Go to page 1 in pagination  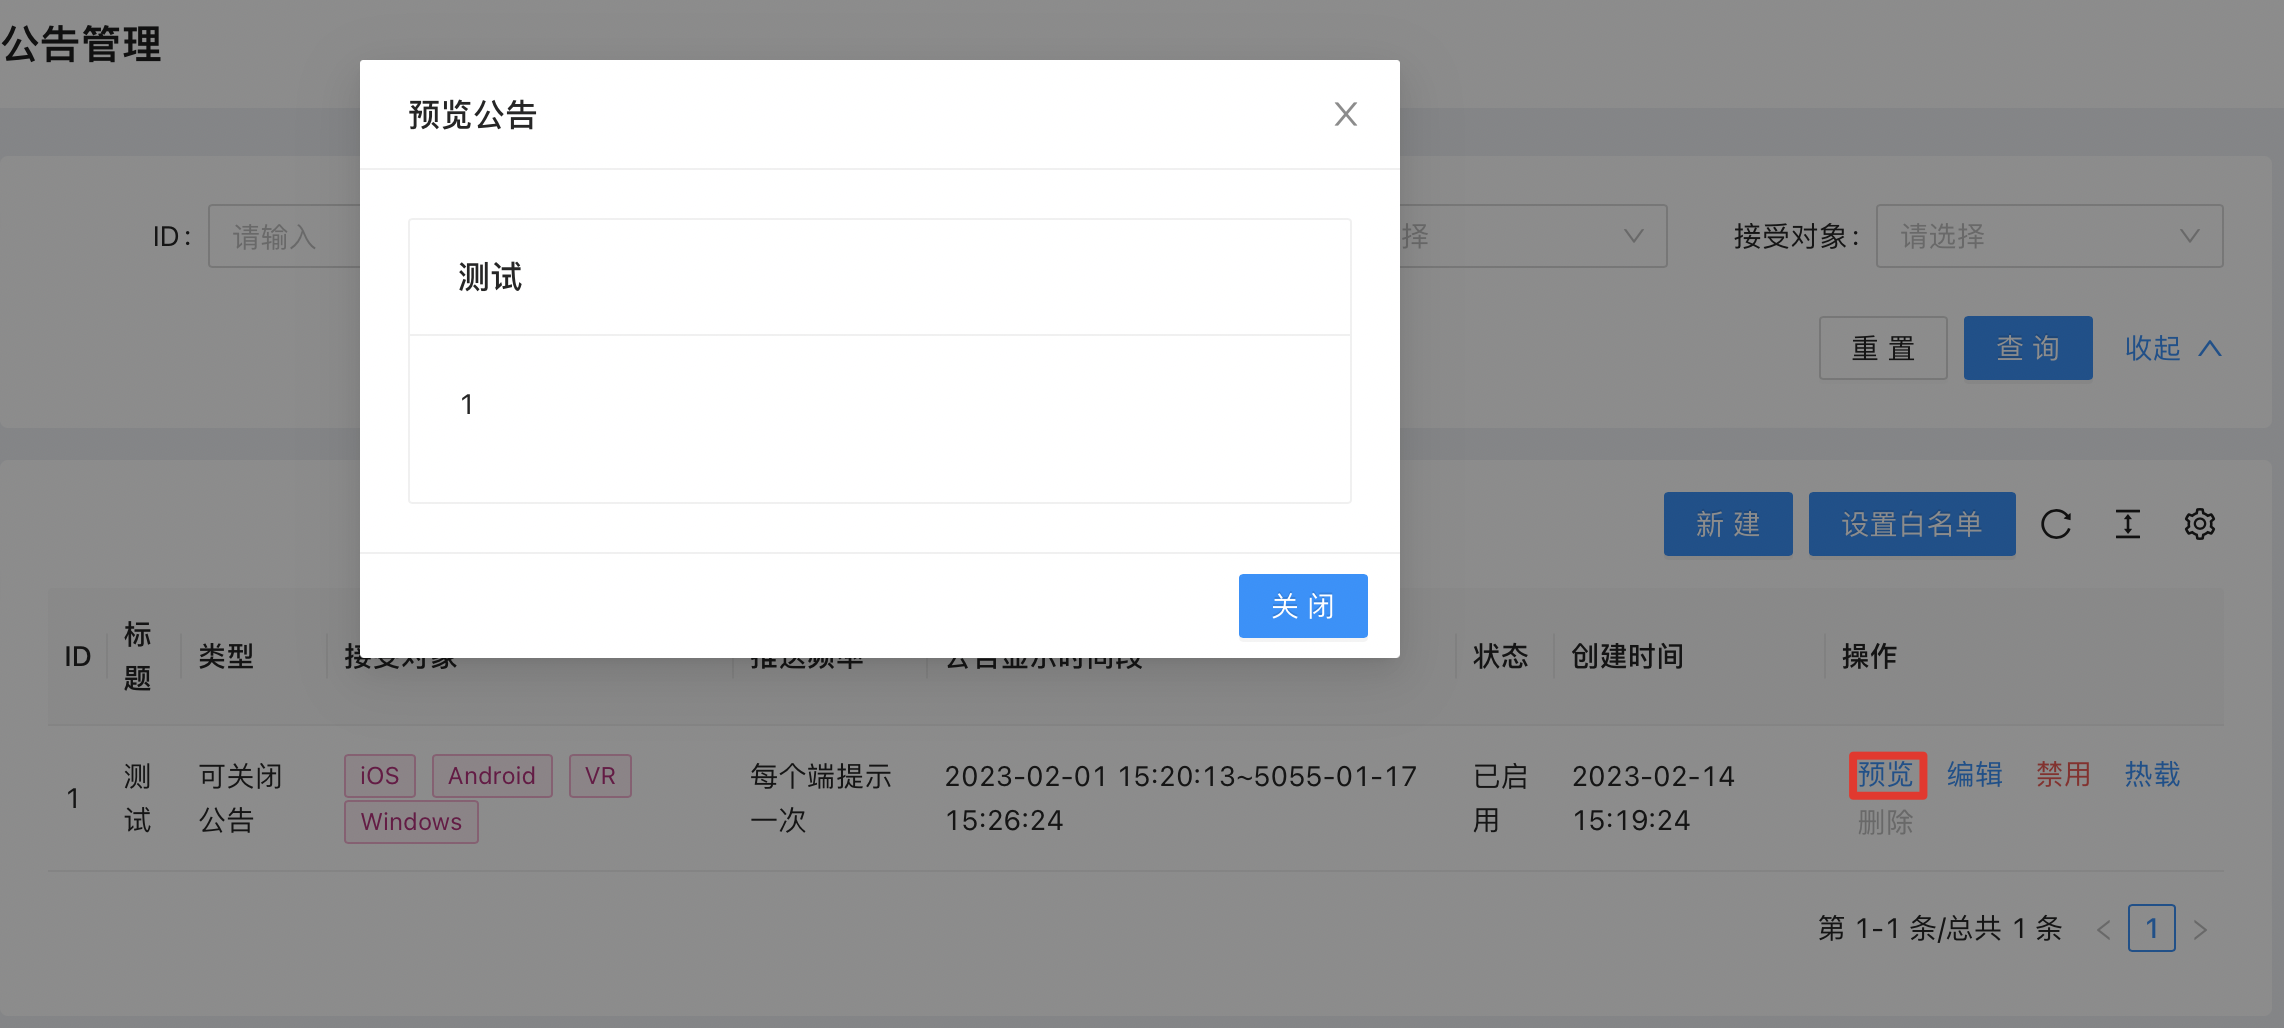(x=2151, y=928)
